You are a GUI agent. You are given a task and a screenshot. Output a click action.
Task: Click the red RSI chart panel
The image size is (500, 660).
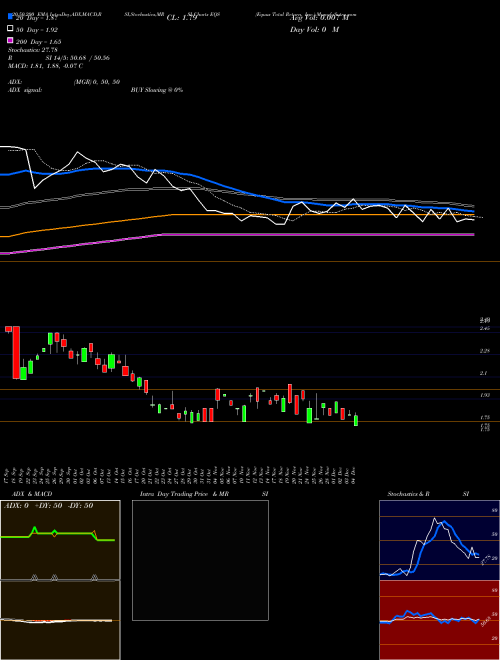coord(440,620)
